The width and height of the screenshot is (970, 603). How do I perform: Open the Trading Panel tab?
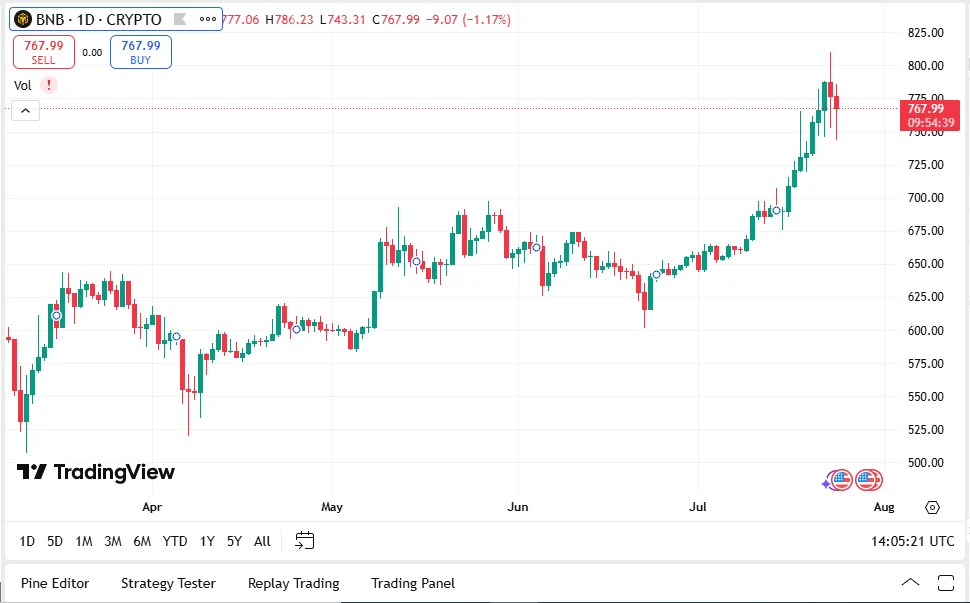click(x=413, y=583)
